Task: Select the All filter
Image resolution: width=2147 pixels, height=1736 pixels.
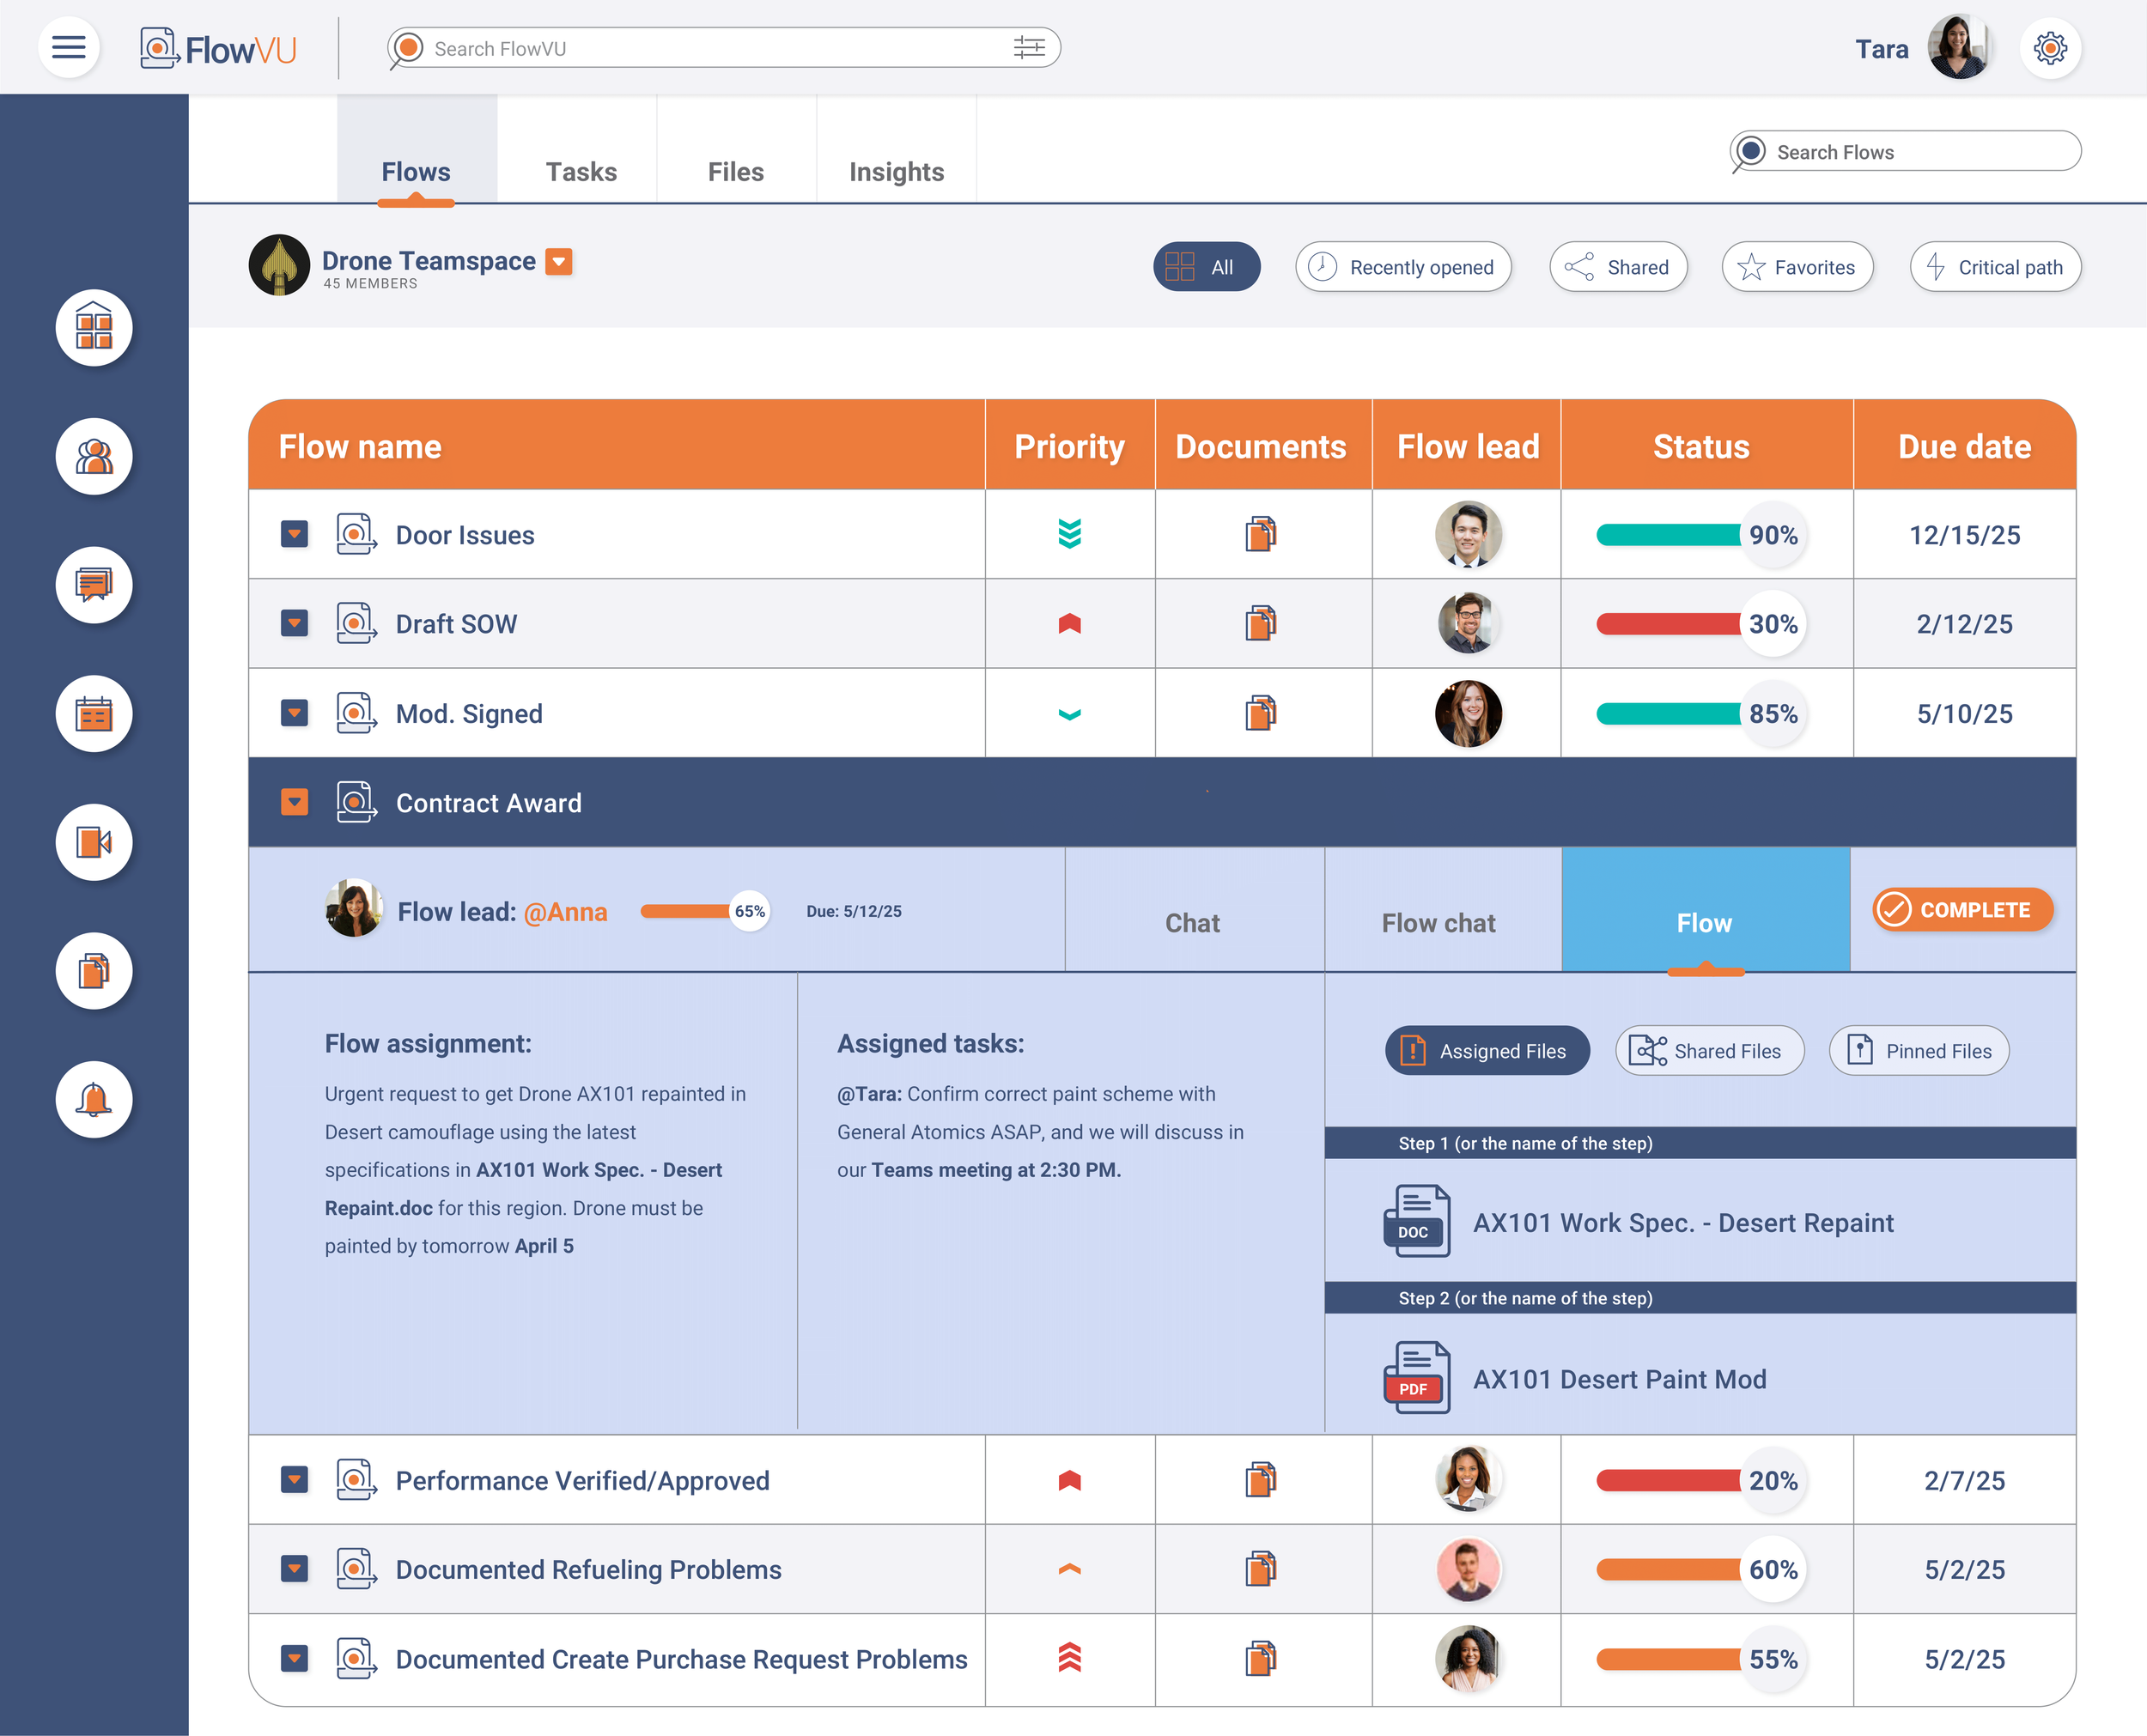Action: click(x=1205, y=267)
